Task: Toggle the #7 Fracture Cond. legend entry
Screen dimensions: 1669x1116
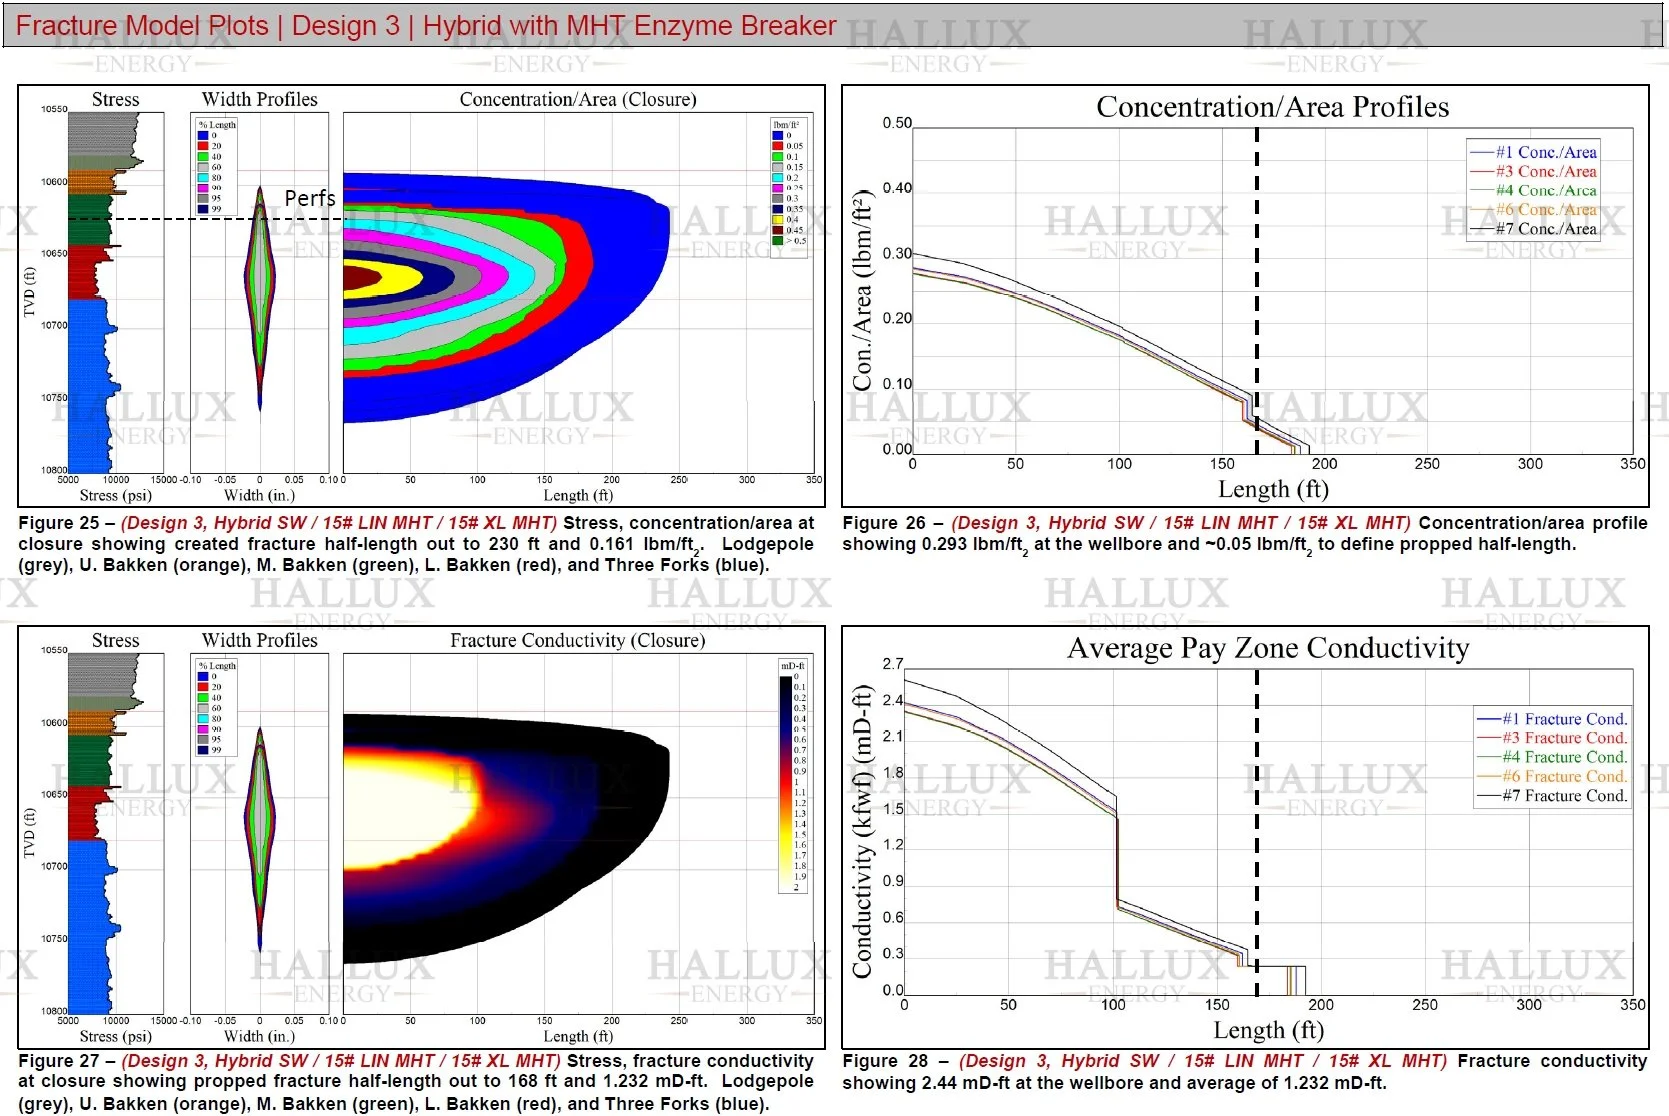Action: click(1550, 796)
